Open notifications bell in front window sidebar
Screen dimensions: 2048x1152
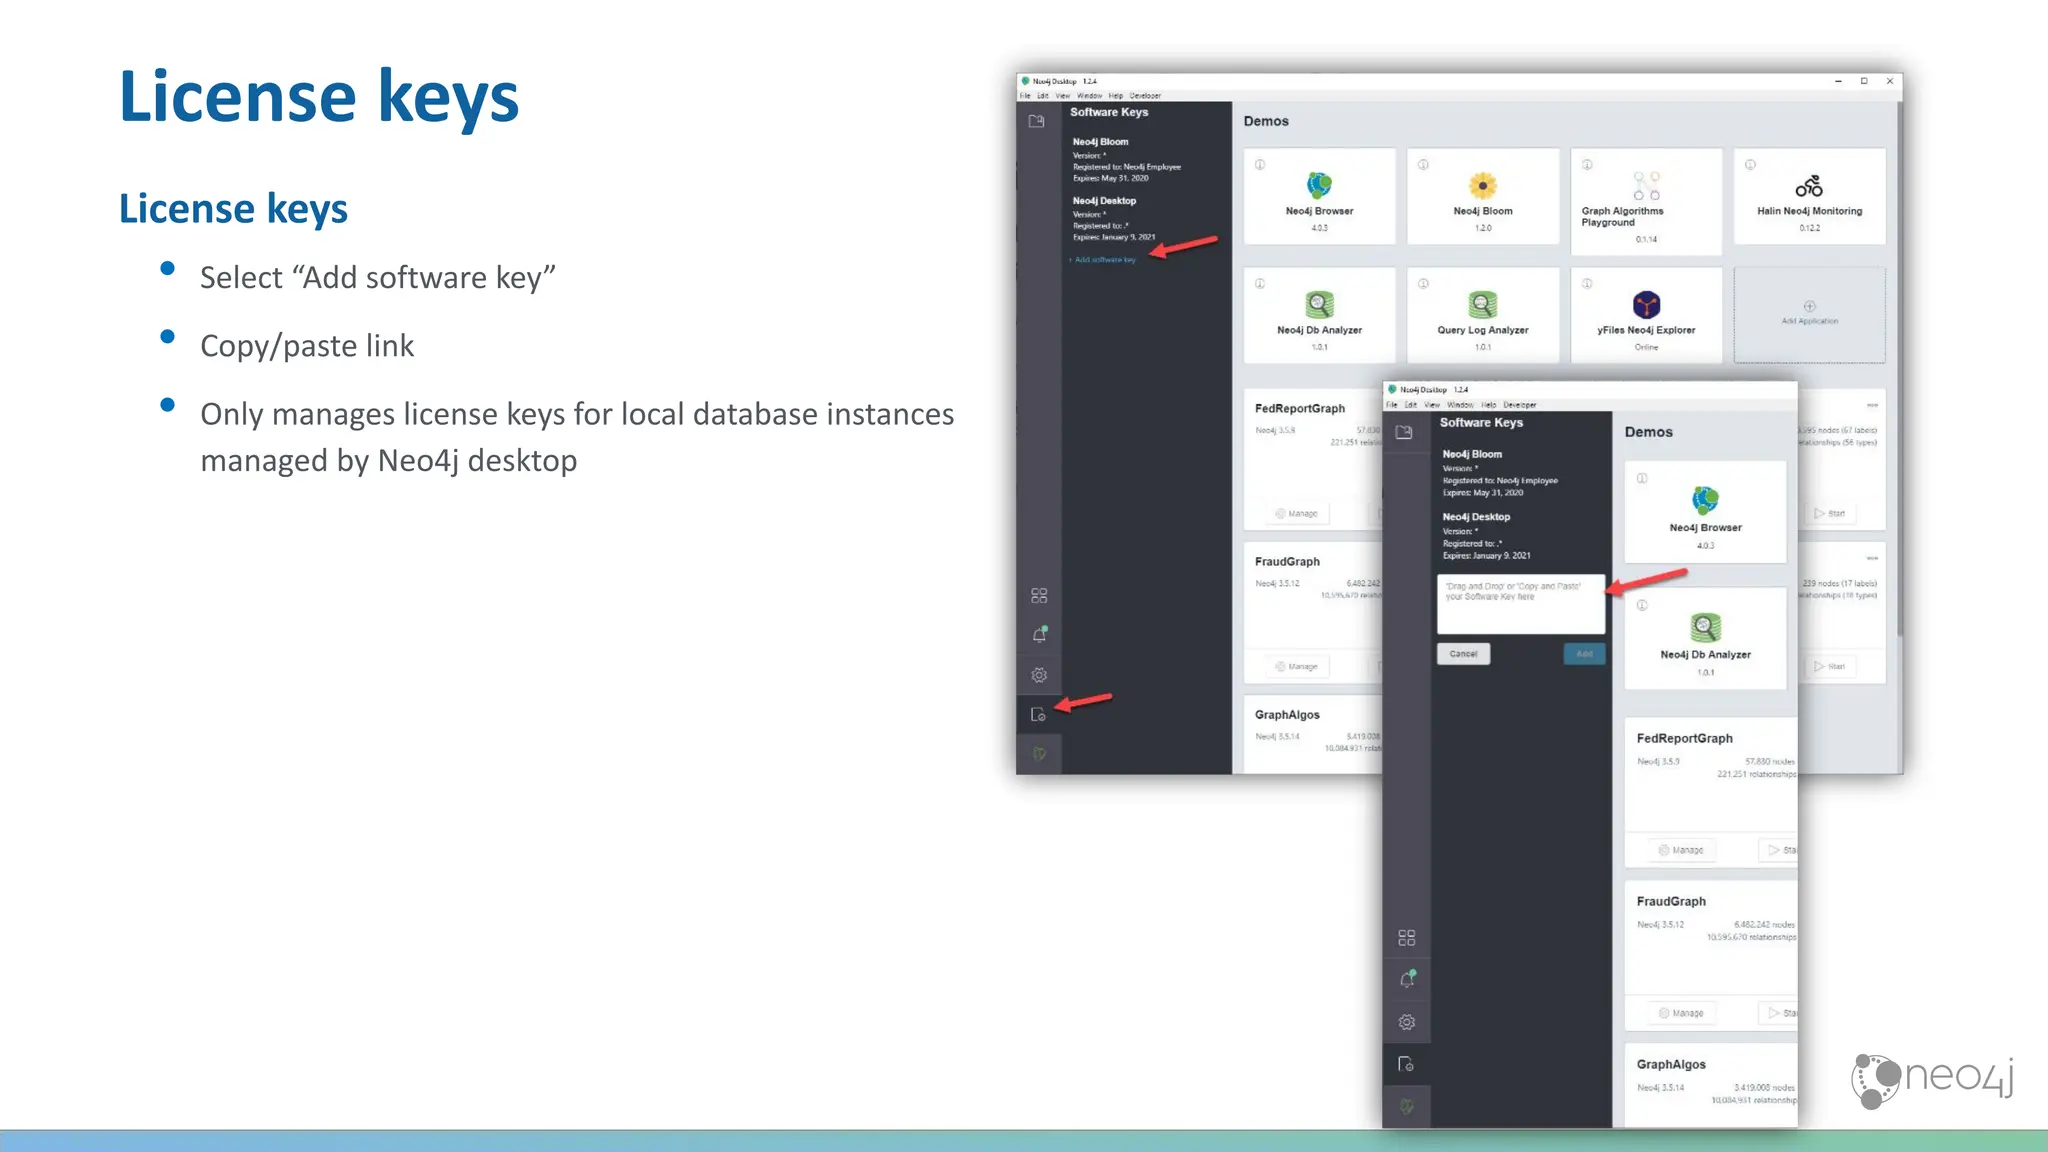click(x=1407, y=979)
